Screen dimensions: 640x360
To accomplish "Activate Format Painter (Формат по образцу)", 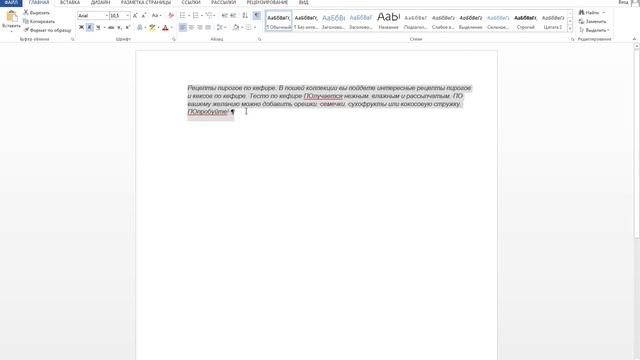I will (x=47, y=30).
